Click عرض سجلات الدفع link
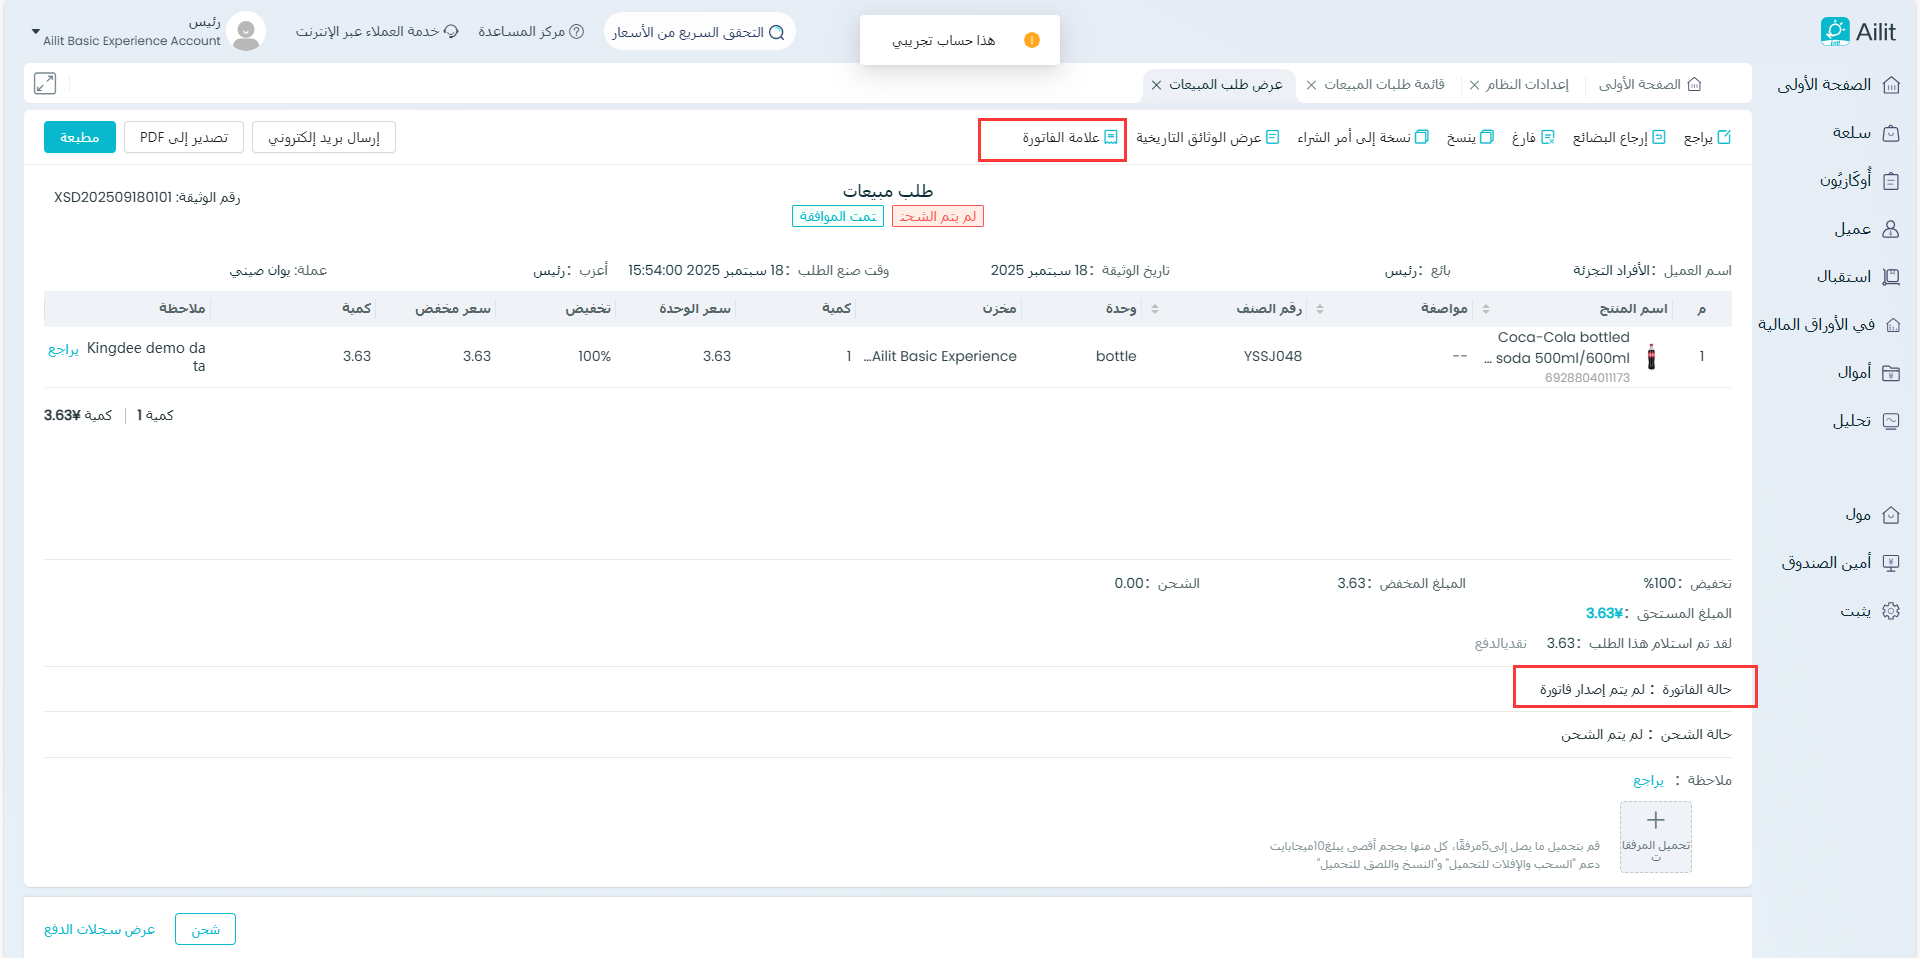This screenshot has width=1920, height=958. 100,929
